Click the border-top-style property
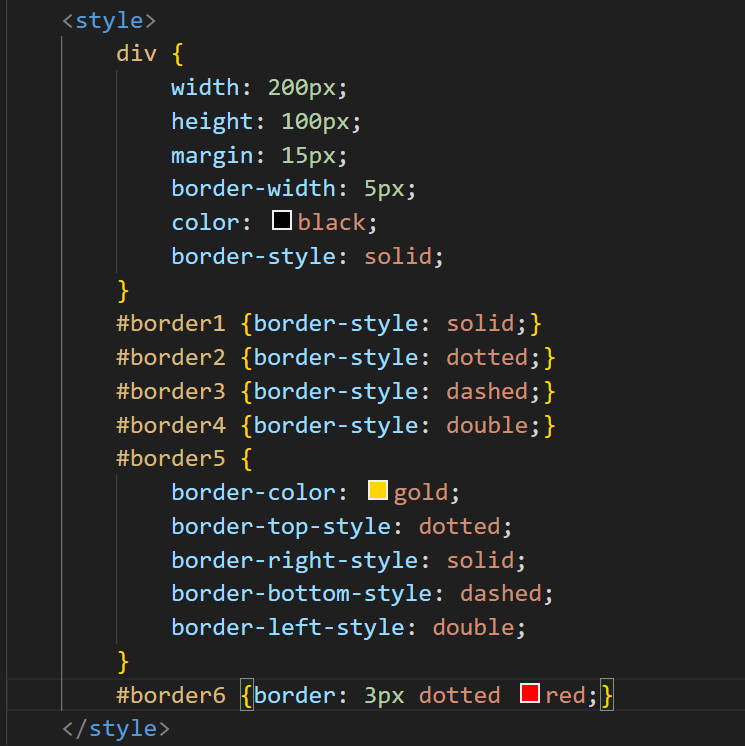745x746 pixels. (282, 527)
